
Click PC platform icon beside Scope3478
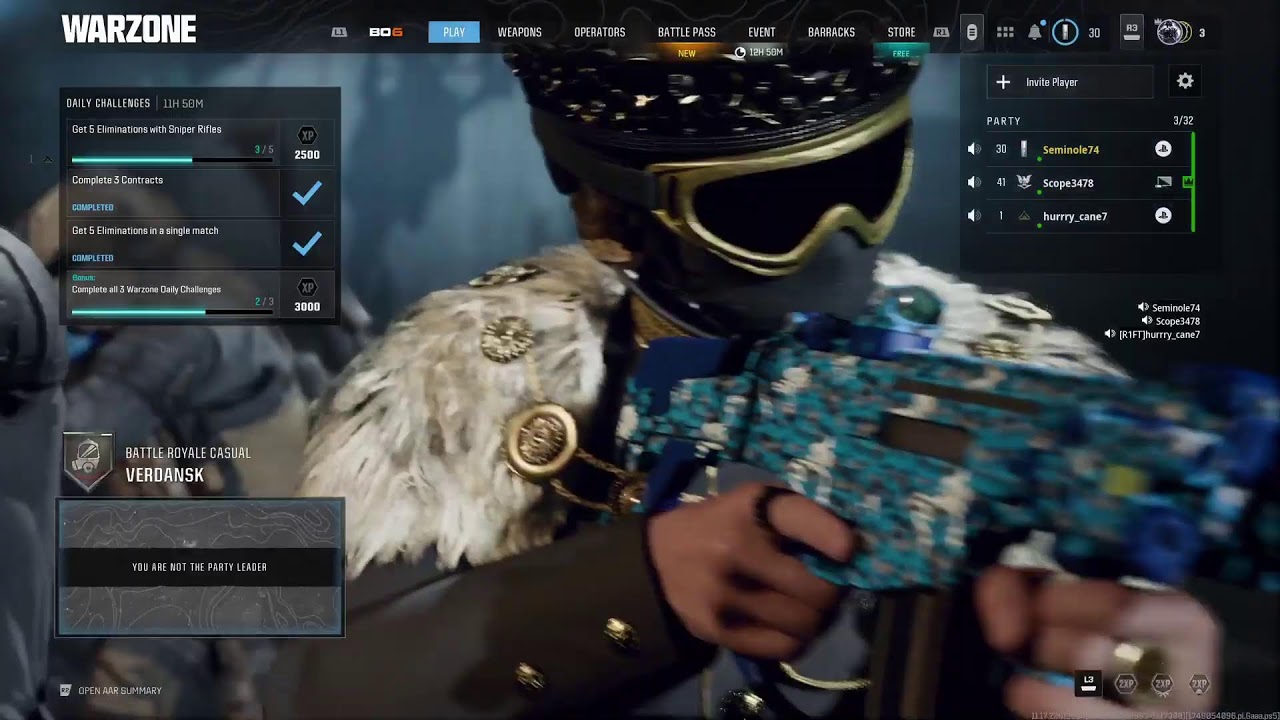[1163, 182]
